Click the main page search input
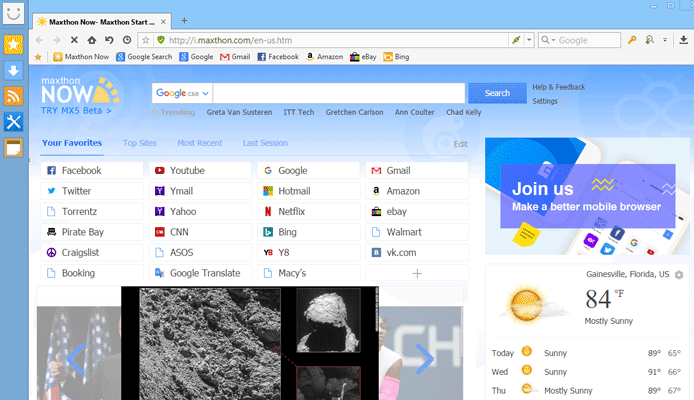The width and height of the screenshot is (694, 400). pyautogui.click(x=339, y=93)
